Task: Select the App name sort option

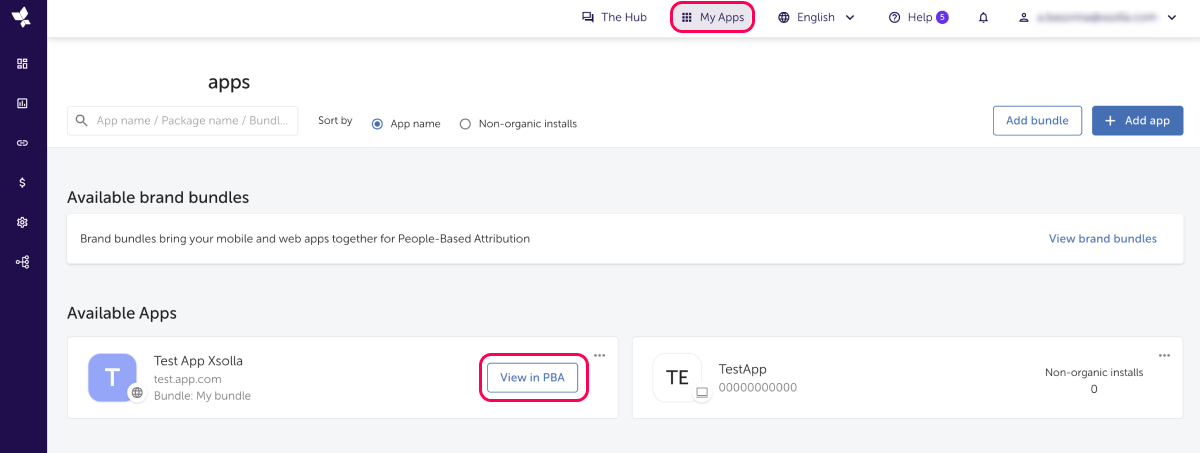Action: click(x=378, y=124)
